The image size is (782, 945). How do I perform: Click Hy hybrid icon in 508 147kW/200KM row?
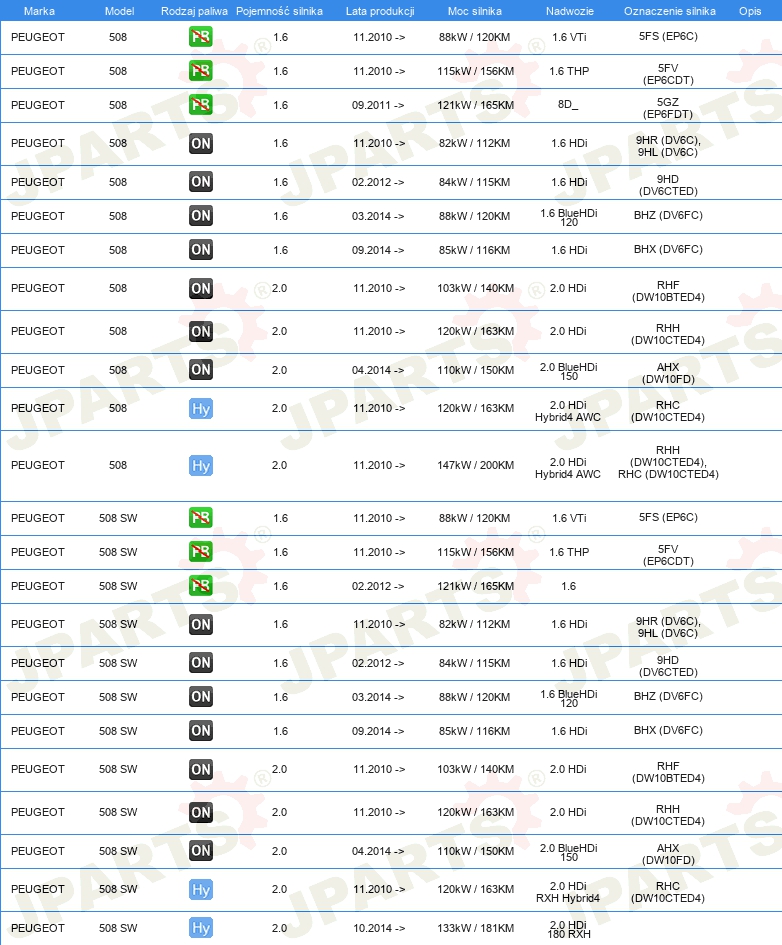pos(201,465)
